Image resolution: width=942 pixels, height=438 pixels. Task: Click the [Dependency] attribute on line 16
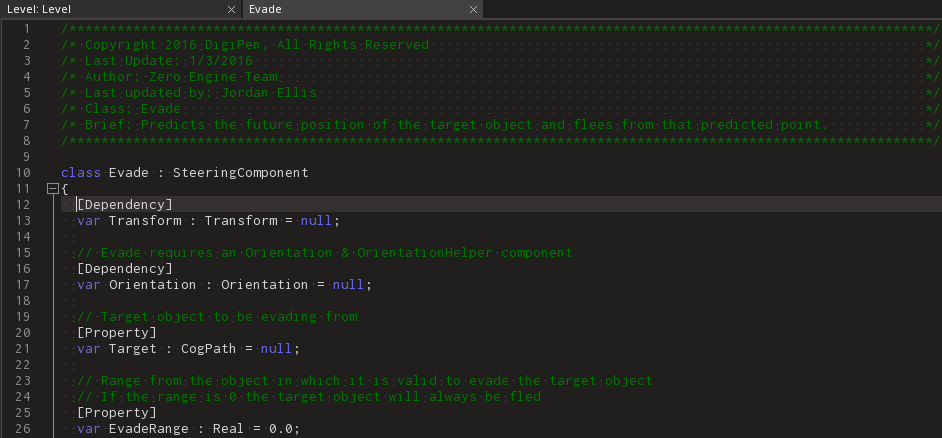click(x=124, y=269)
